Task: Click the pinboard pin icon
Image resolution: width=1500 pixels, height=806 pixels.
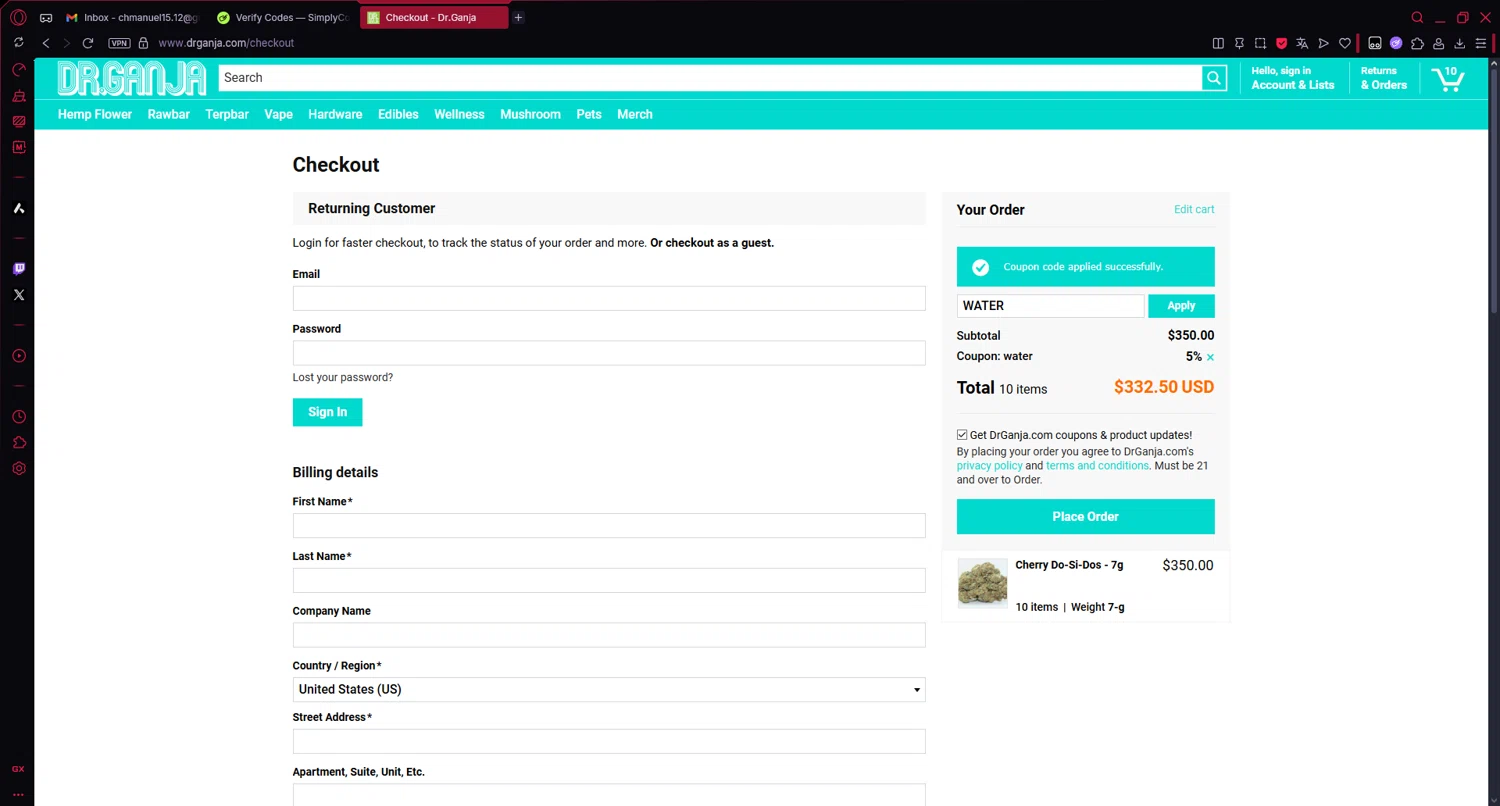Action: tap(1239, 43)
